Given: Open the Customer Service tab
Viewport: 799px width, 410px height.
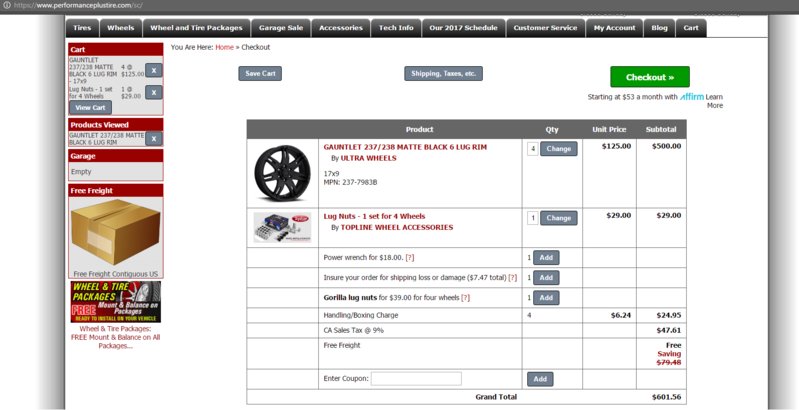Looking at the screenshot, I should point(545,28).
